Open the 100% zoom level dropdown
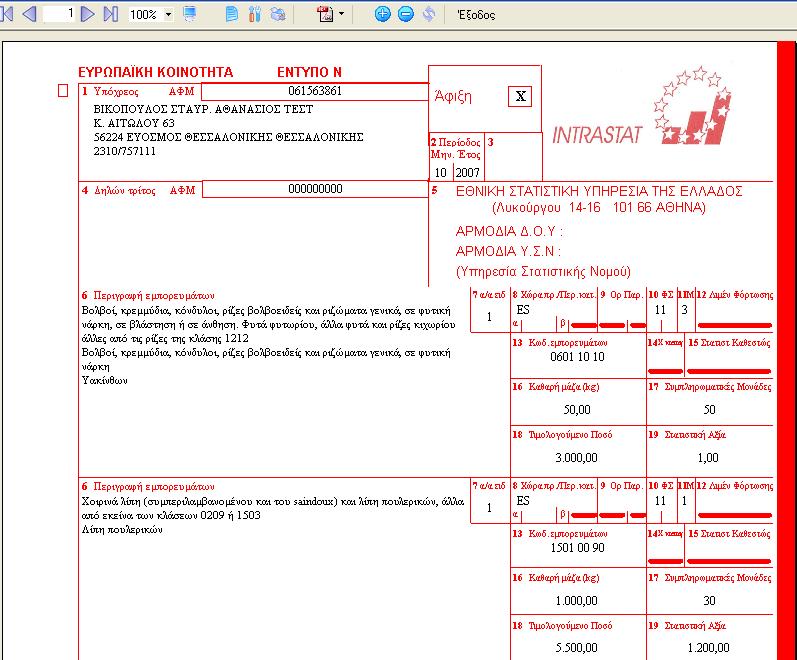Viewport: 797px width, 660px height. [169, 15]
